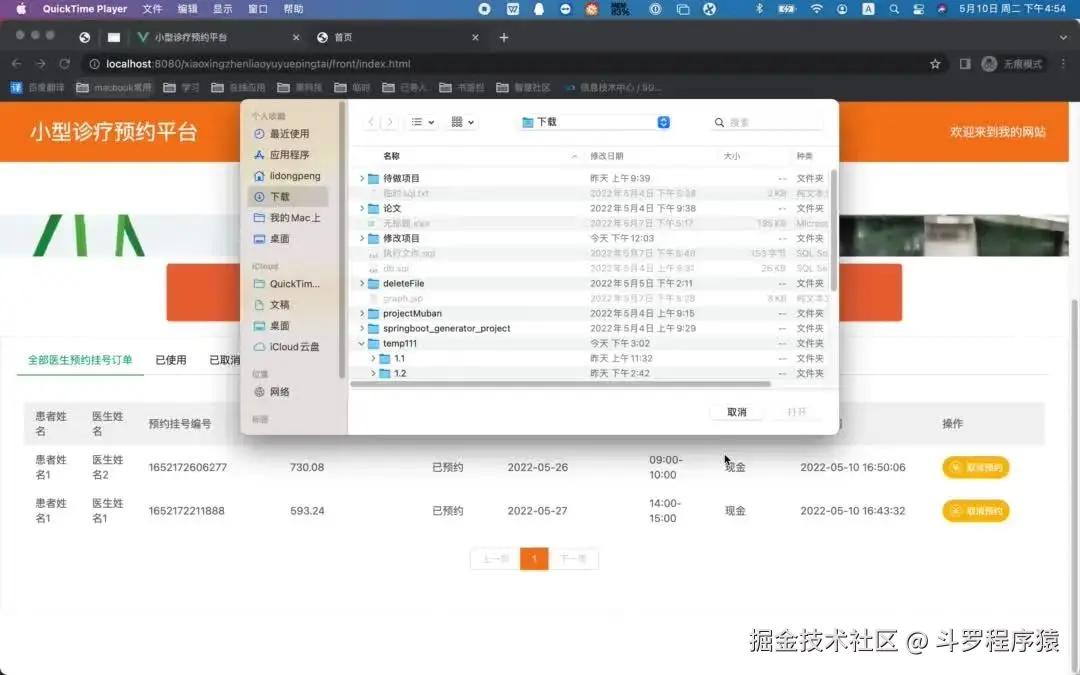The width and height of the screenshot is (1080, 675).
Task: Close the 首页 browser tab
Action: coord(475,37)
